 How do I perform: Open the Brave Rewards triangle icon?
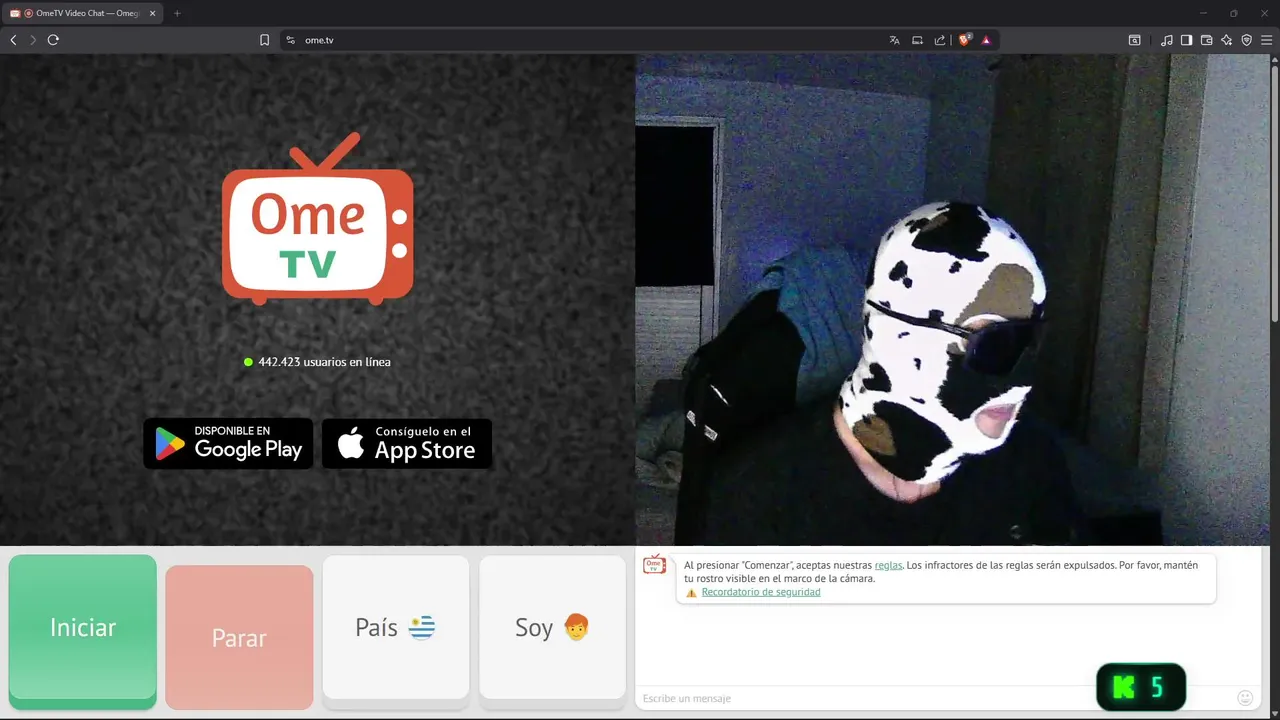pos(986,40)
